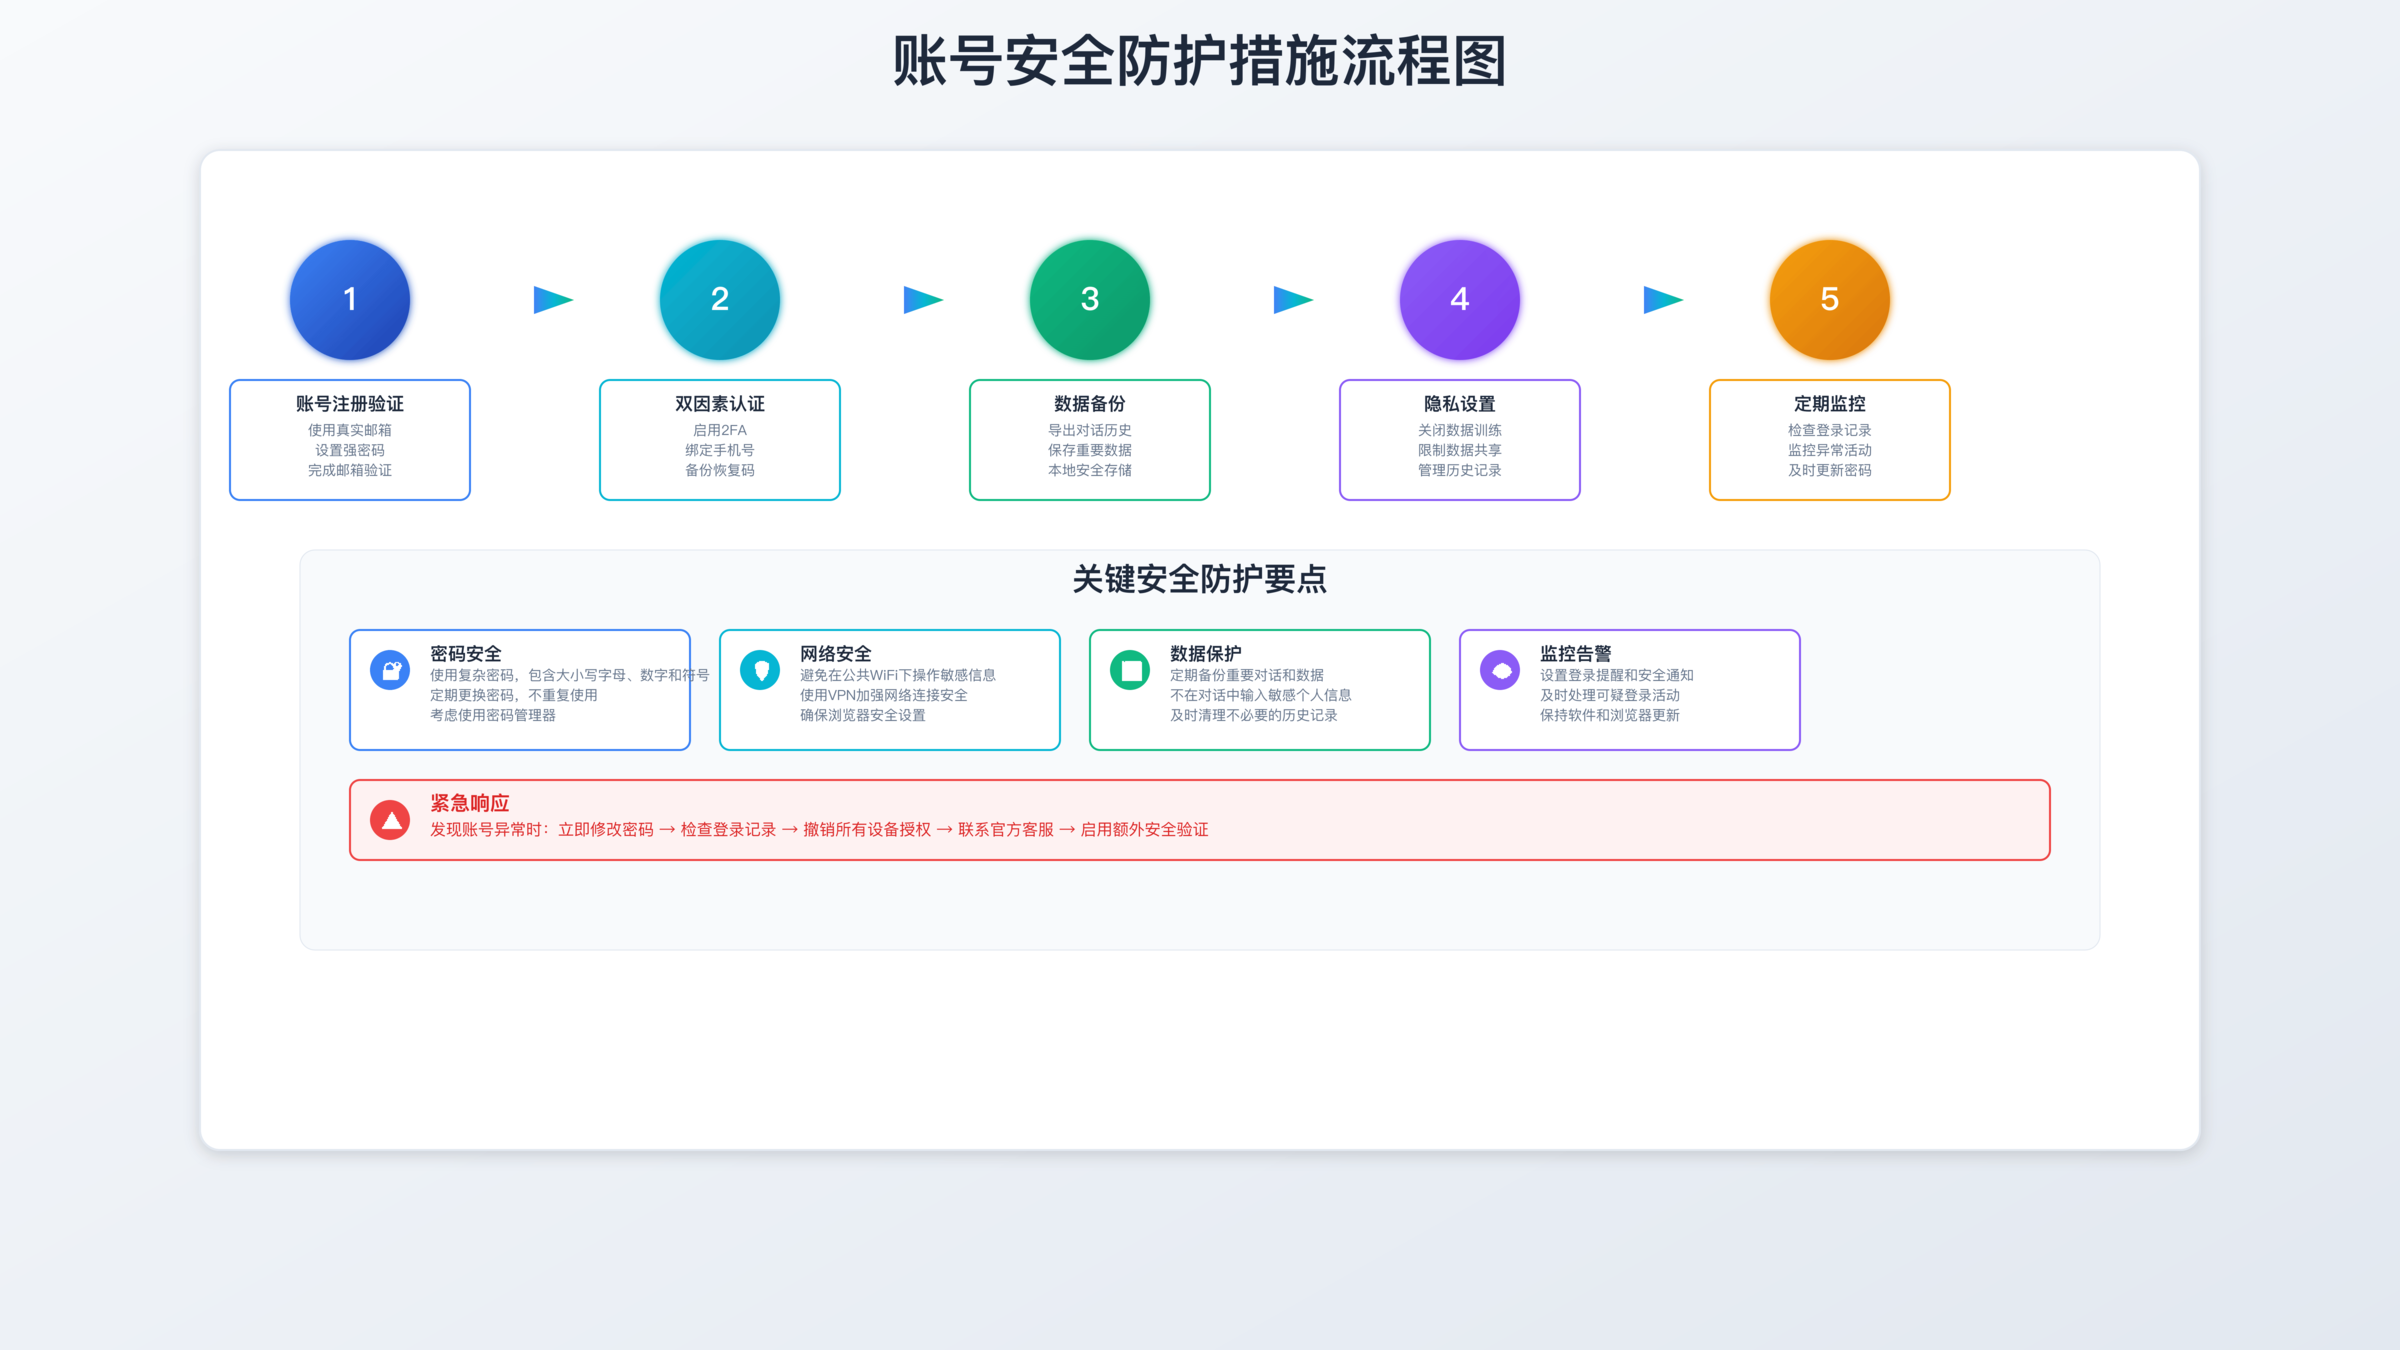Click the orange step 5 circle
2400x1350 pixels.
coord(1830,299)
